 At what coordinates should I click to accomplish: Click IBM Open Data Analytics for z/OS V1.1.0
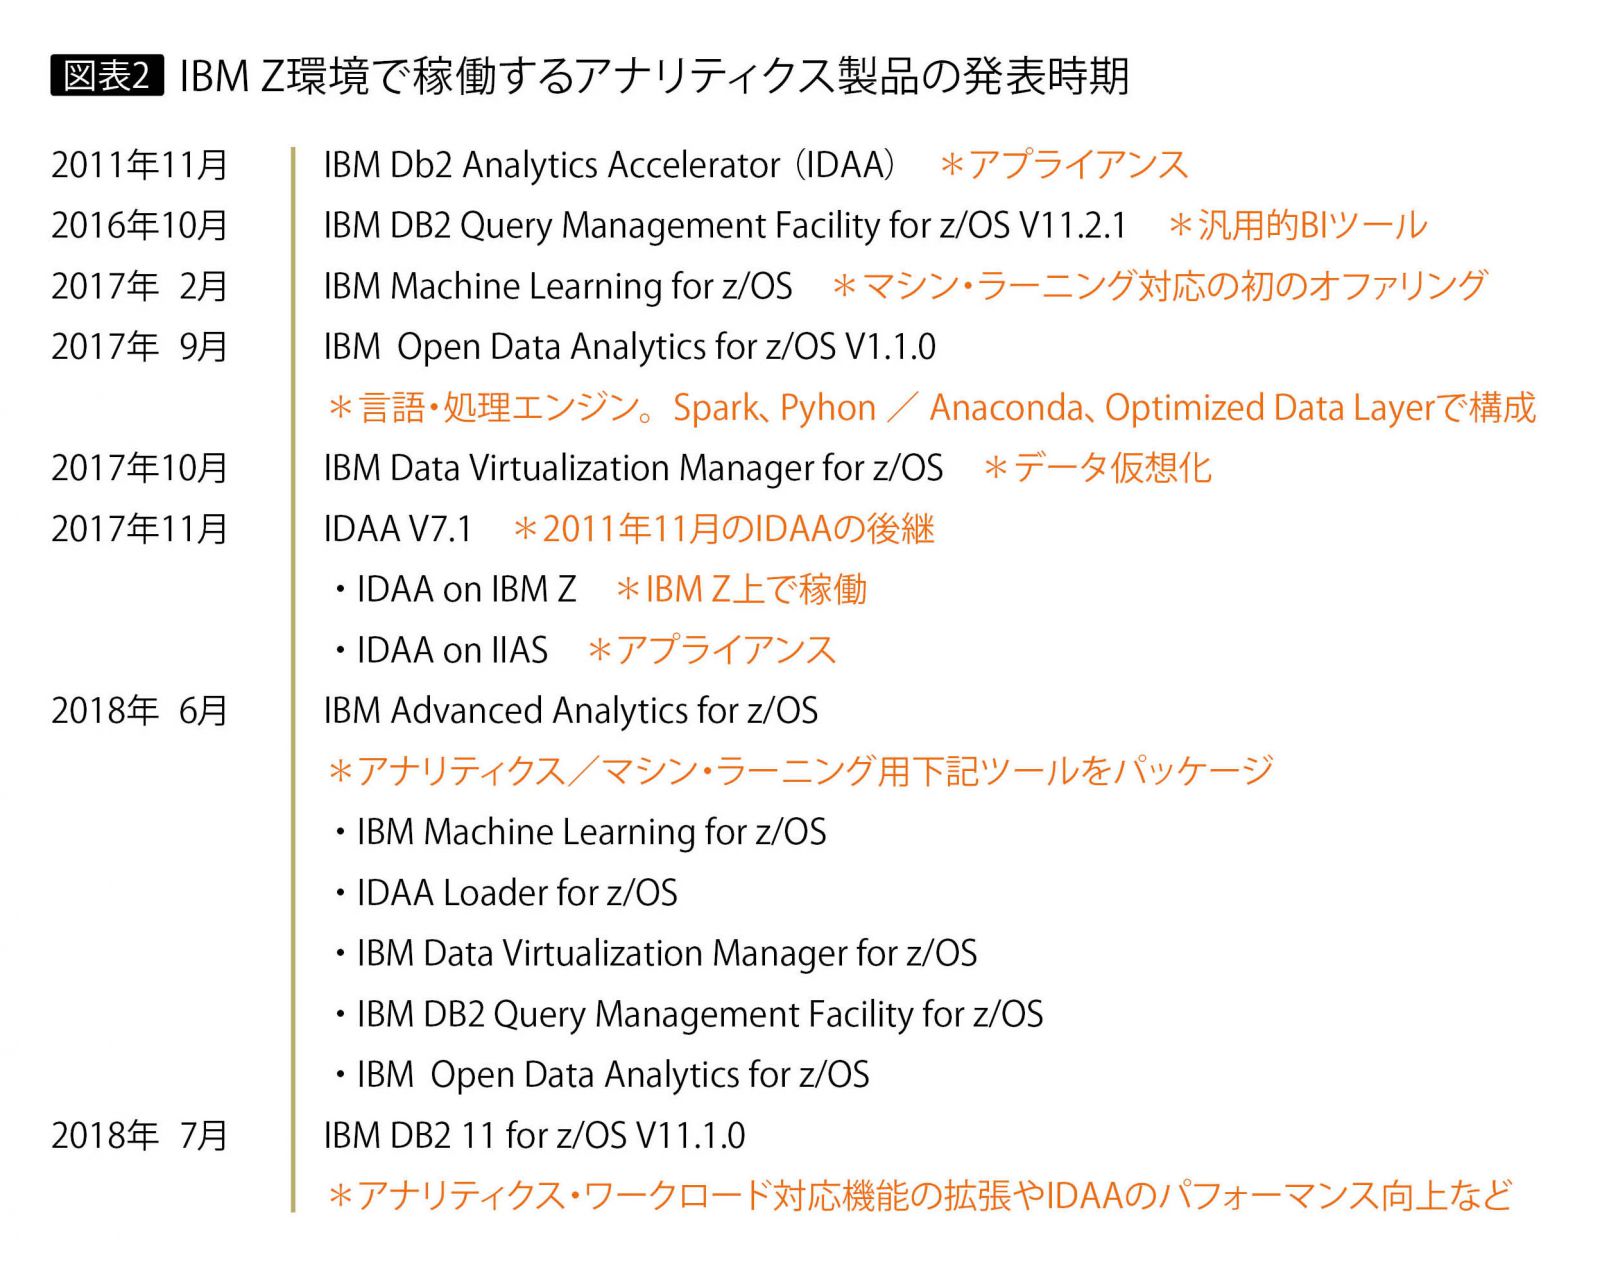[x=630, y=347]
